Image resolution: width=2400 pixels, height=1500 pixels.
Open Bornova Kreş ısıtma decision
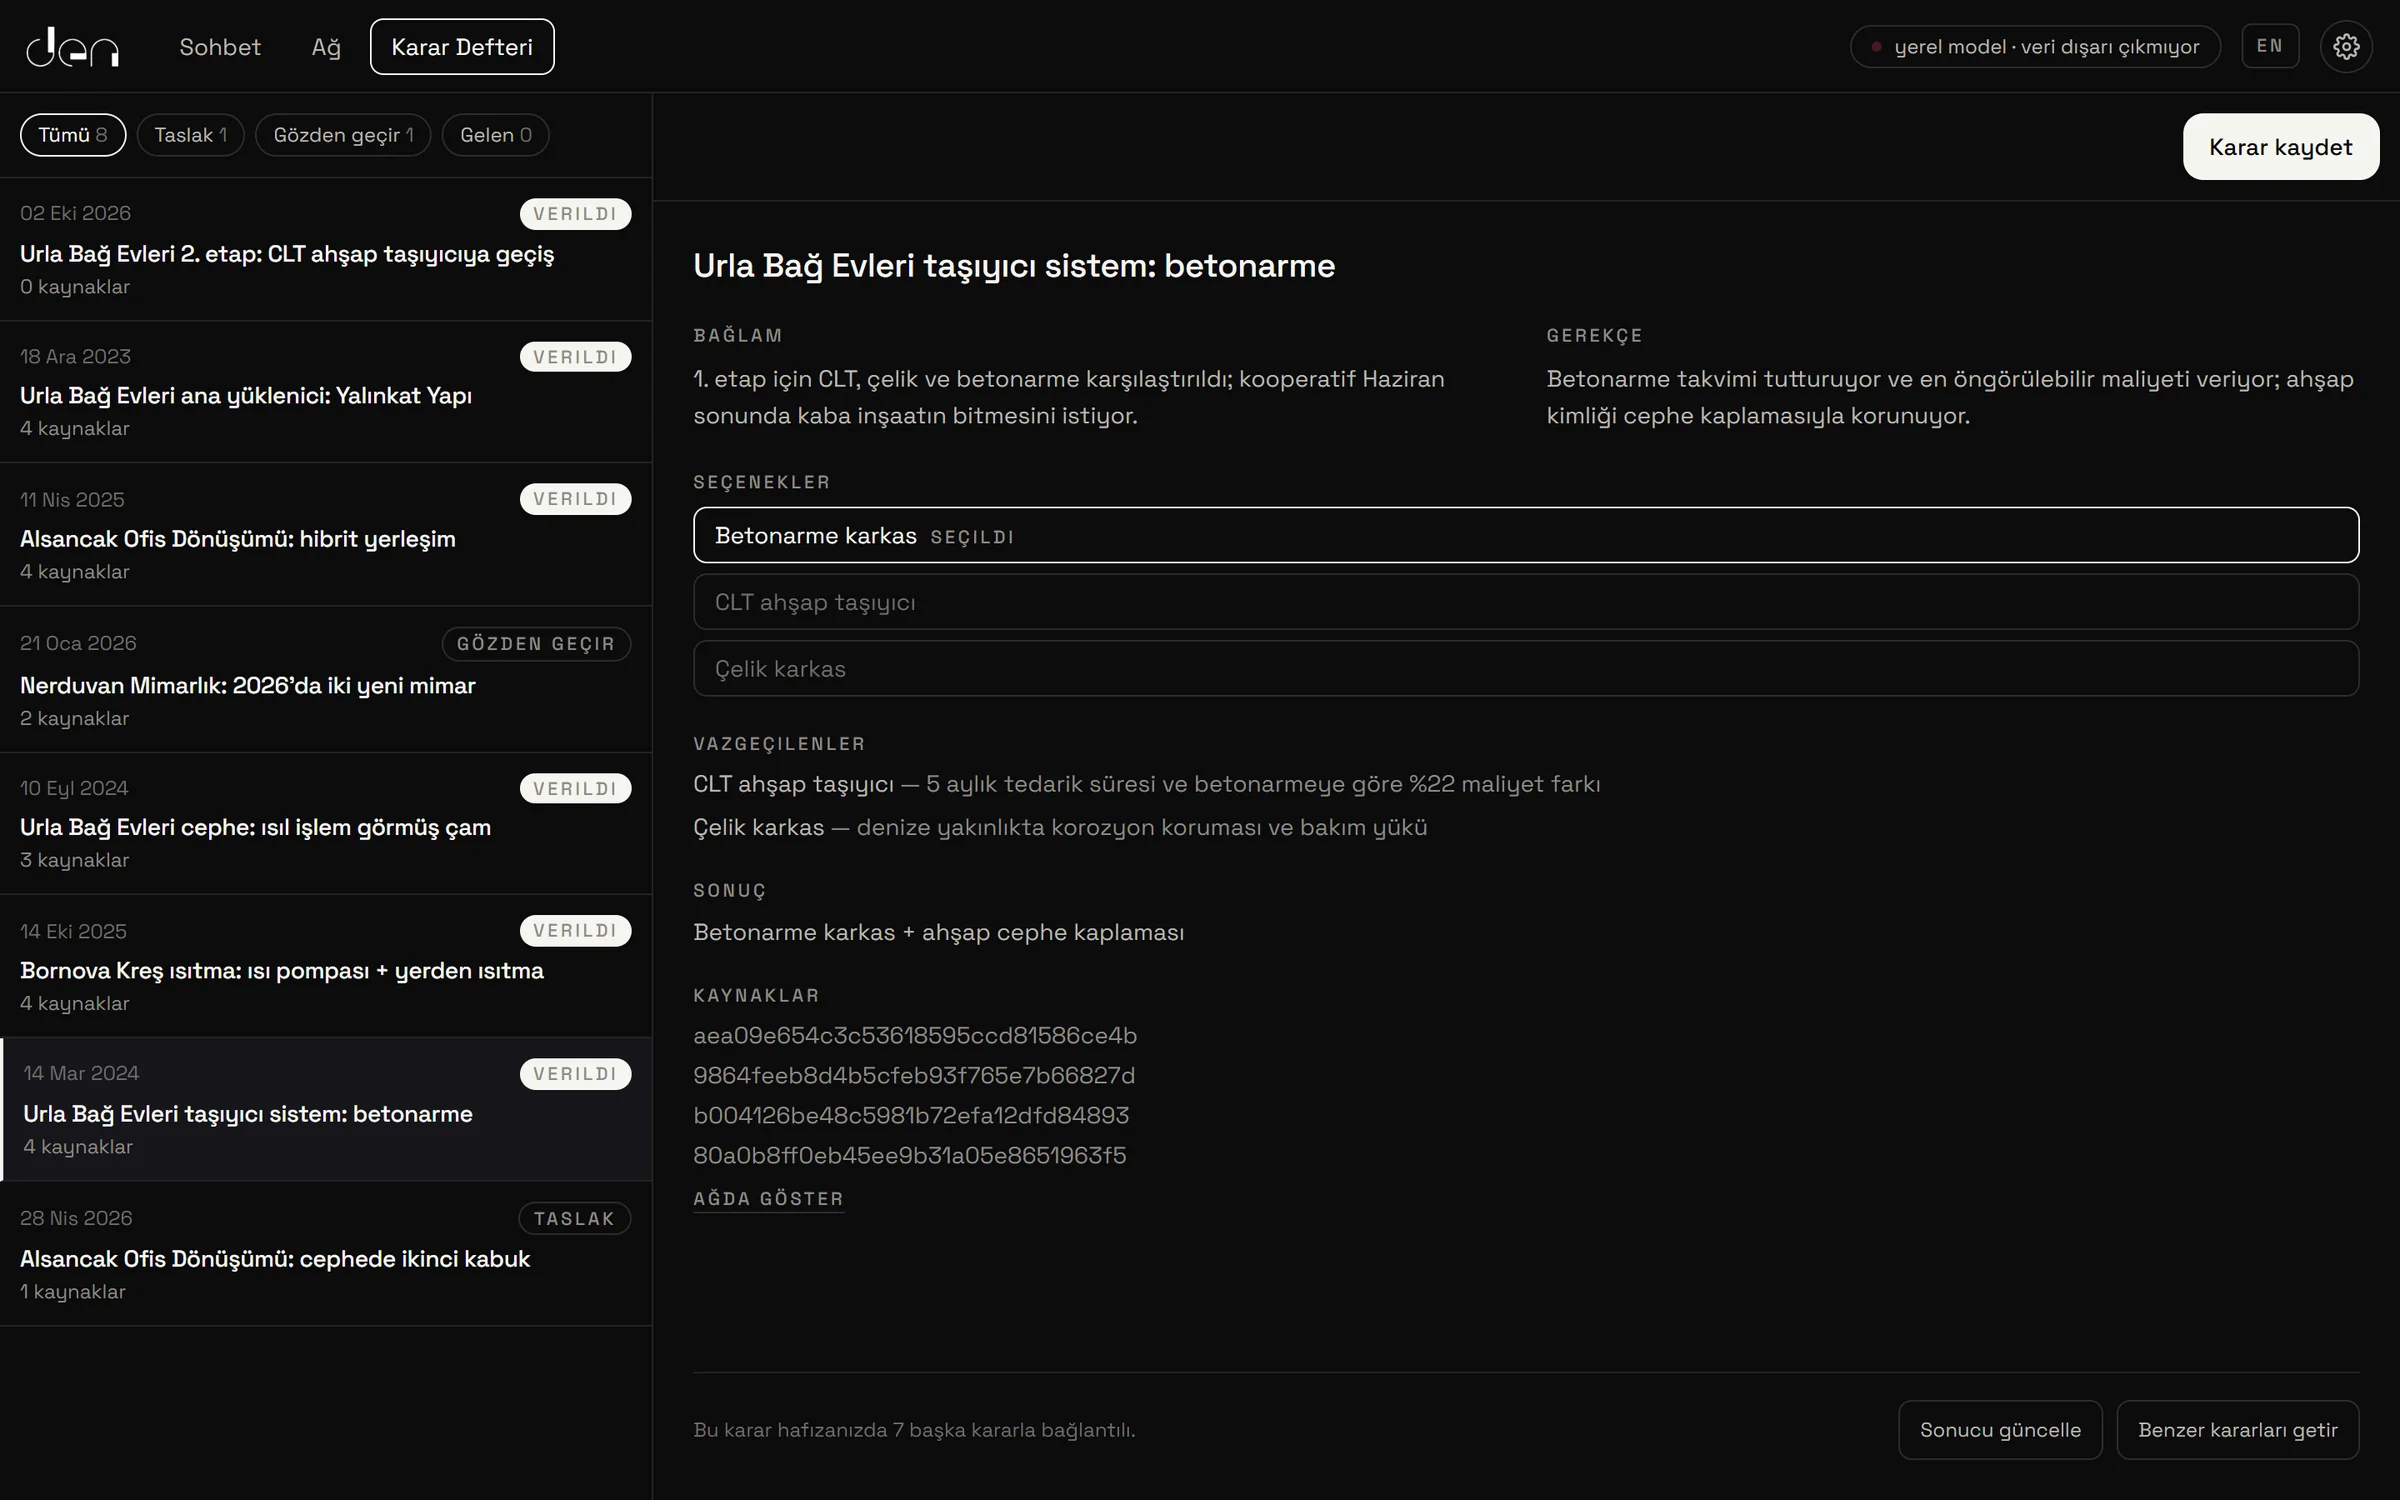click(326, 966)
